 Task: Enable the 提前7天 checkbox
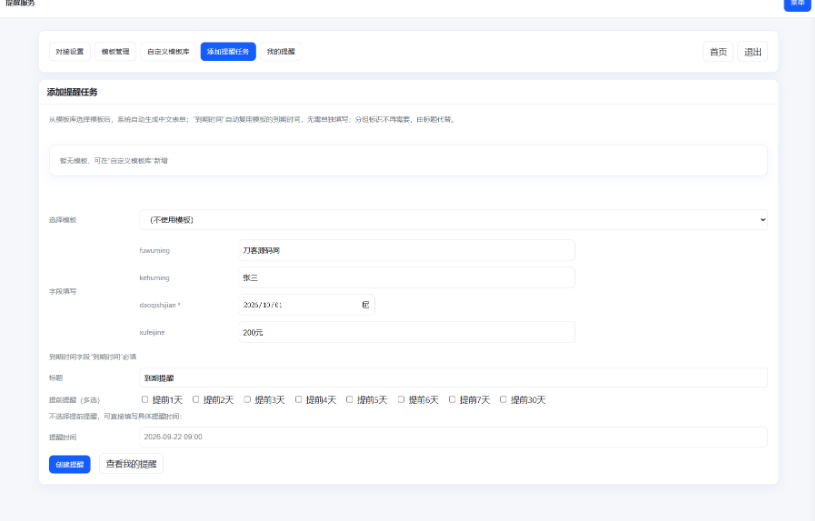tap(452, 399)
